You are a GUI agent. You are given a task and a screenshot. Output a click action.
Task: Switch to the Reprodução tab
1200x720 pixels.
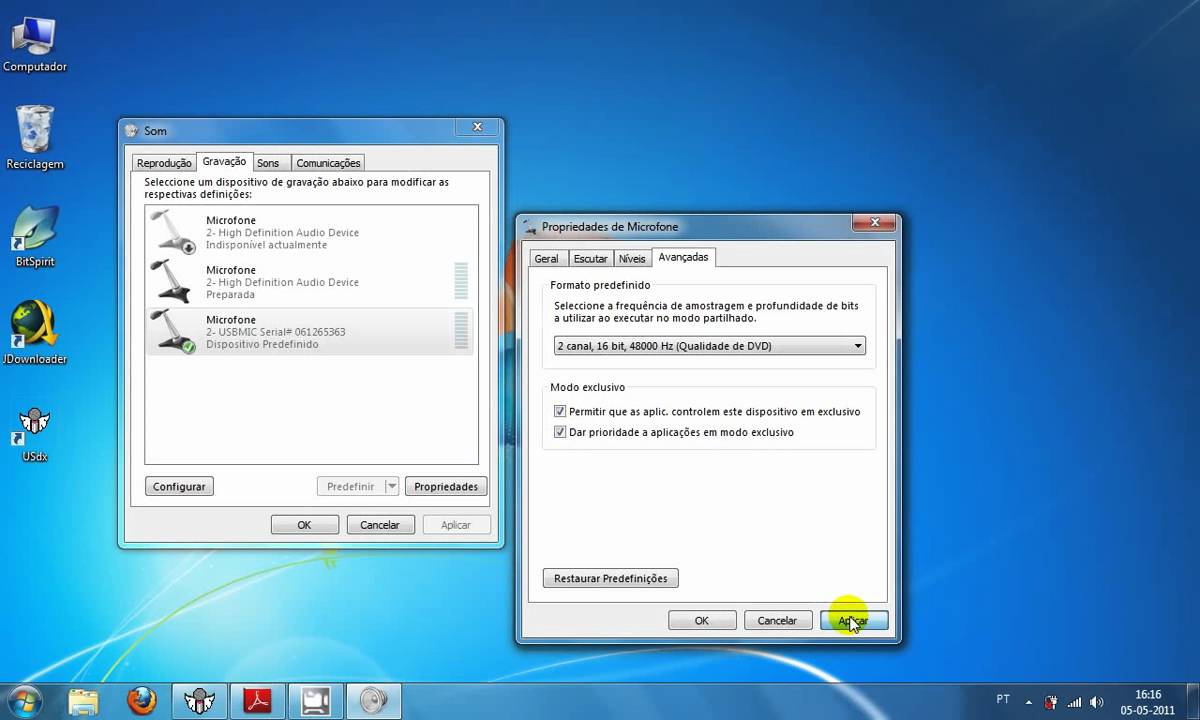pos(164,163)
